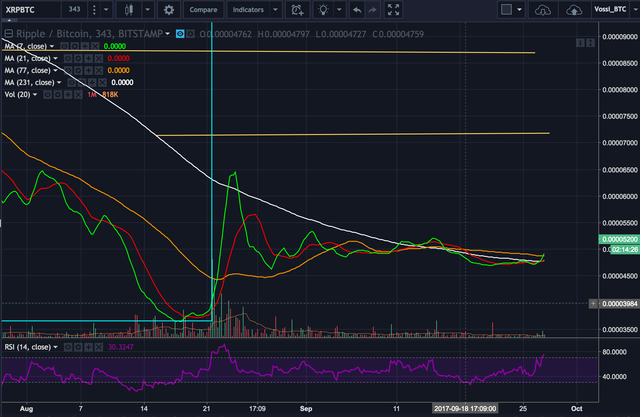Open candlestick chart style selector
The image size is (640, 417).
click(x=129, y=10)
